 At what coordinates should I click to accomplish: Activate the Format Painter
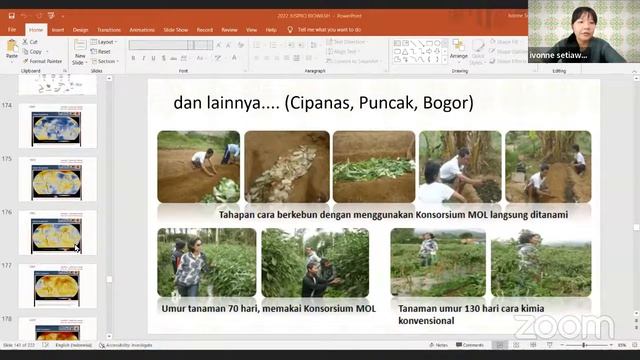[42, 61]
